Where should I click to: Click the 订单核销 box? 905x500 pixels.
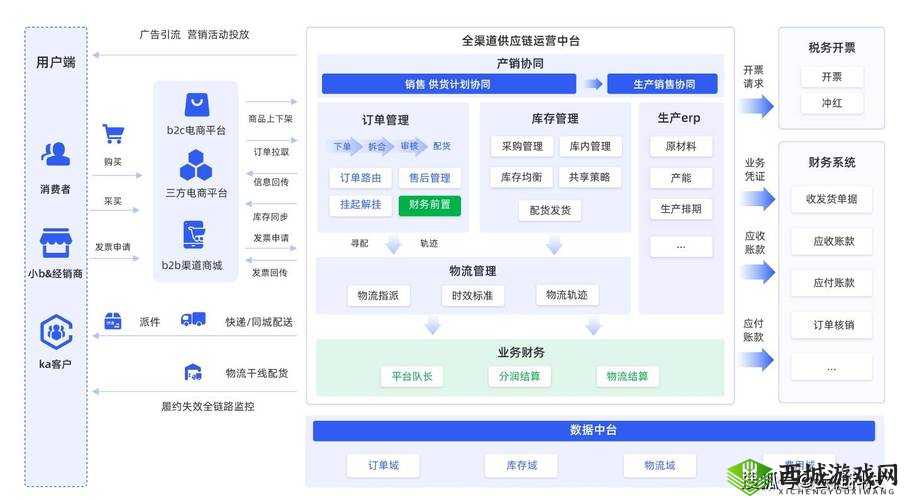pyautogui.click(x=831, y=325)
